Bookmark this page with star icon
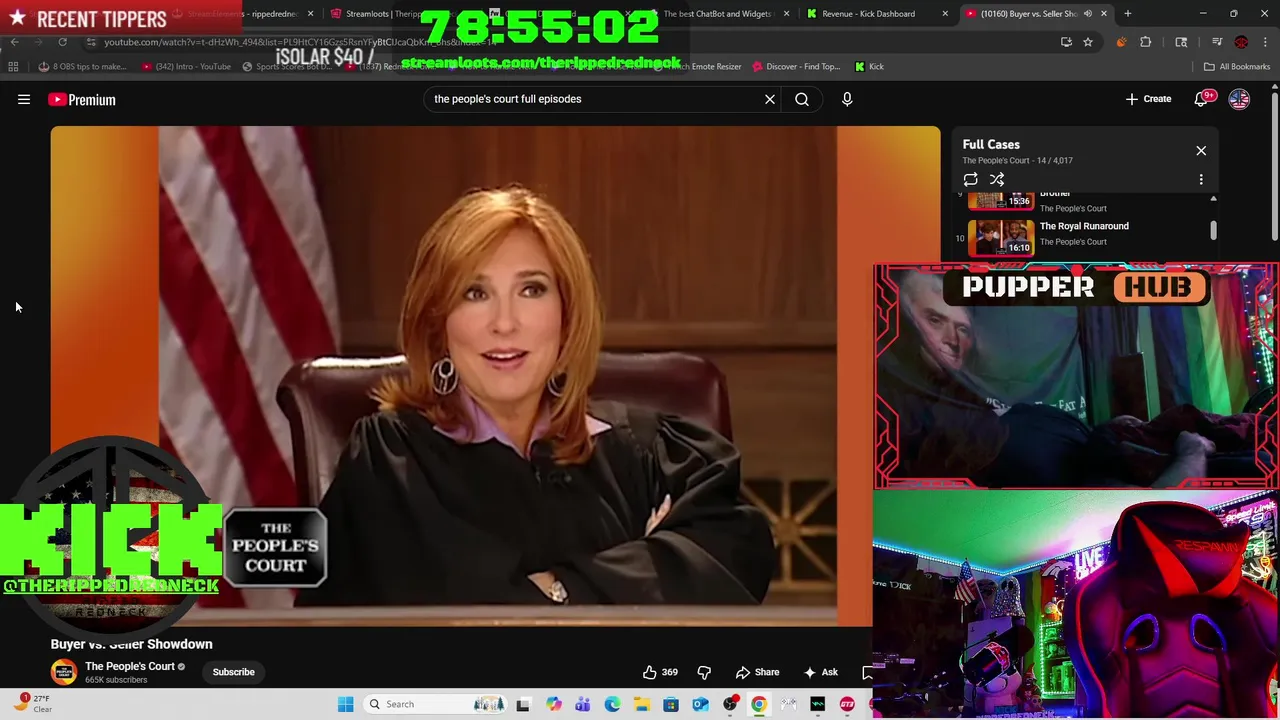This screenshot has height=720, width=1280. pyautogui.click(x=1088, y=42)
